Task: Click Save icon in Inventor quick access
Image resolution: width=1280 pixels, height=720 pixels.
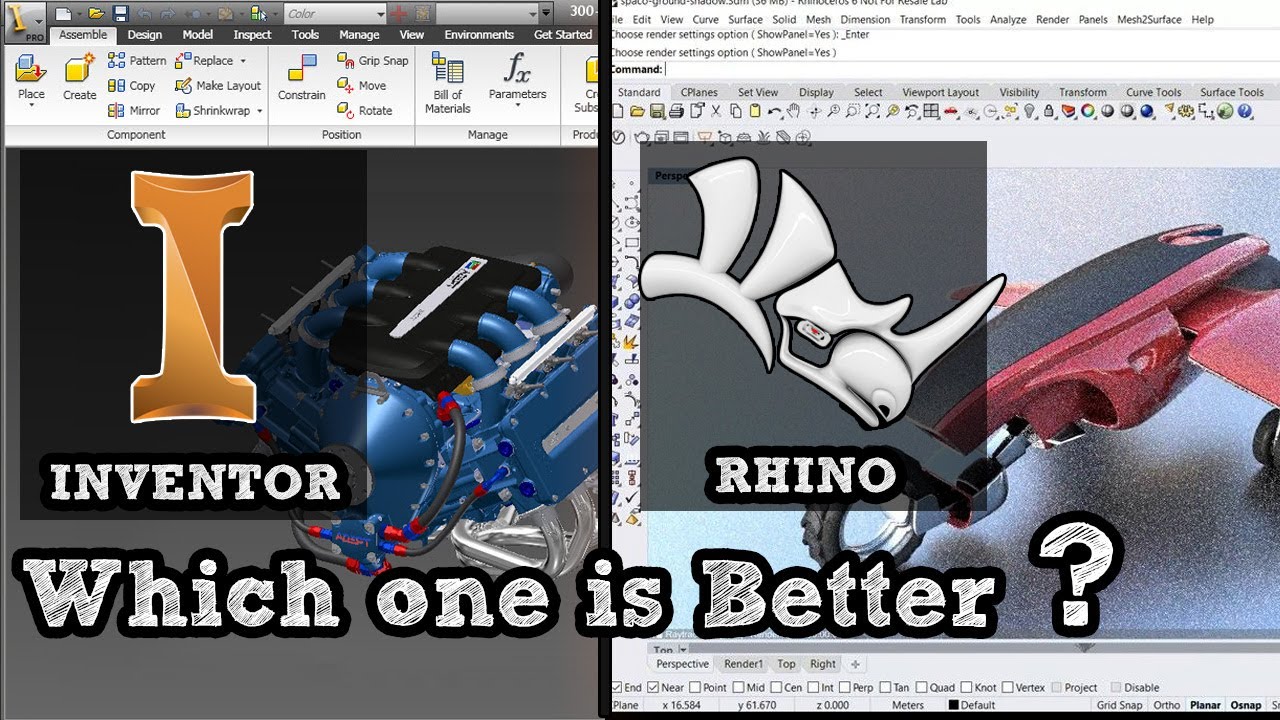Action: coord(120,13)
